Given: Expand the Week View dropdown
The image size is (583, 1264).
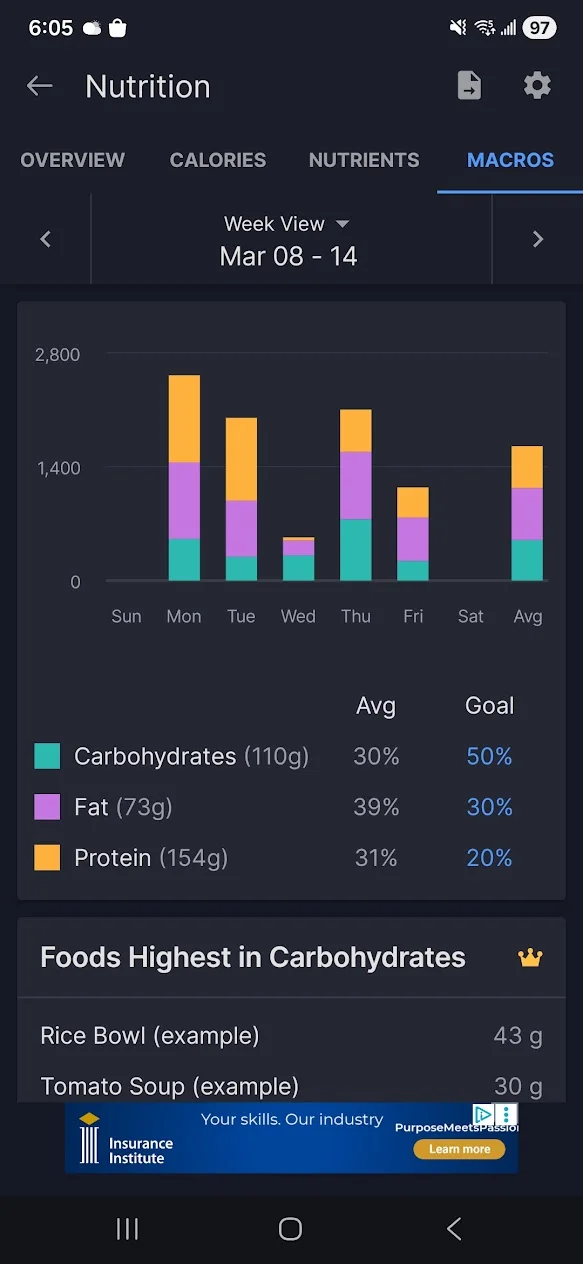Looking at the screenshot, I should 286,224.
